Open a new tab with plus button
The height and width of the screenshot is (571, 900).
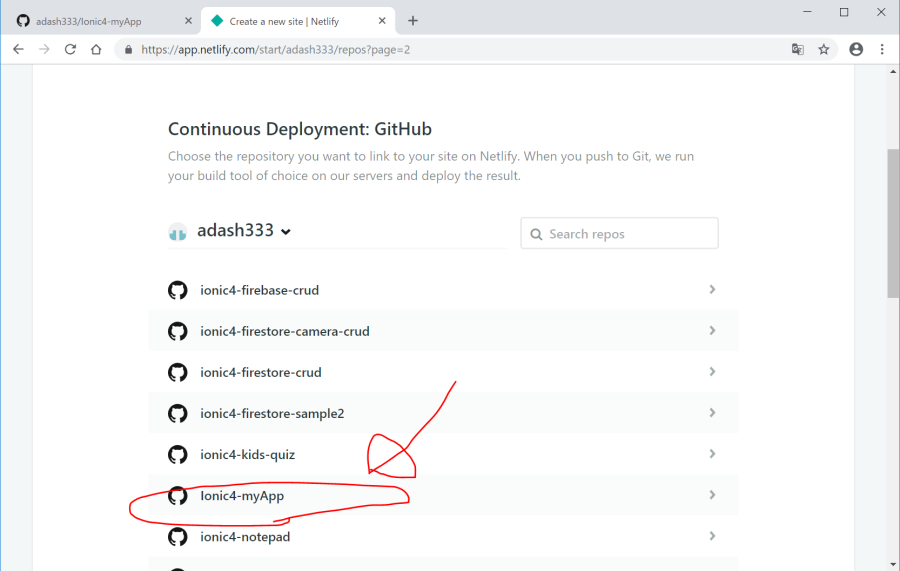tap(413, 20)
